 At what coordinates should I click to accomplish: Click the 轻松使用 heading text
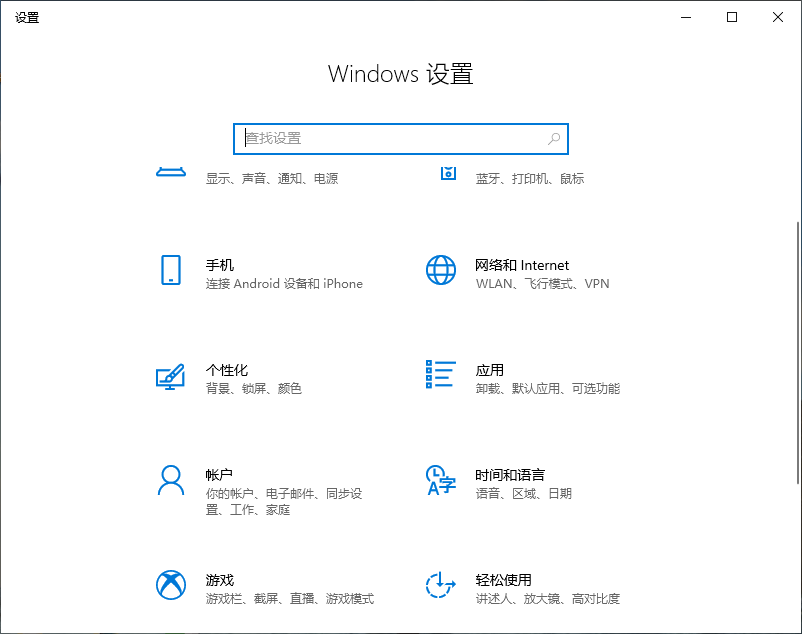pyautogui.click(x=504, y=580)
